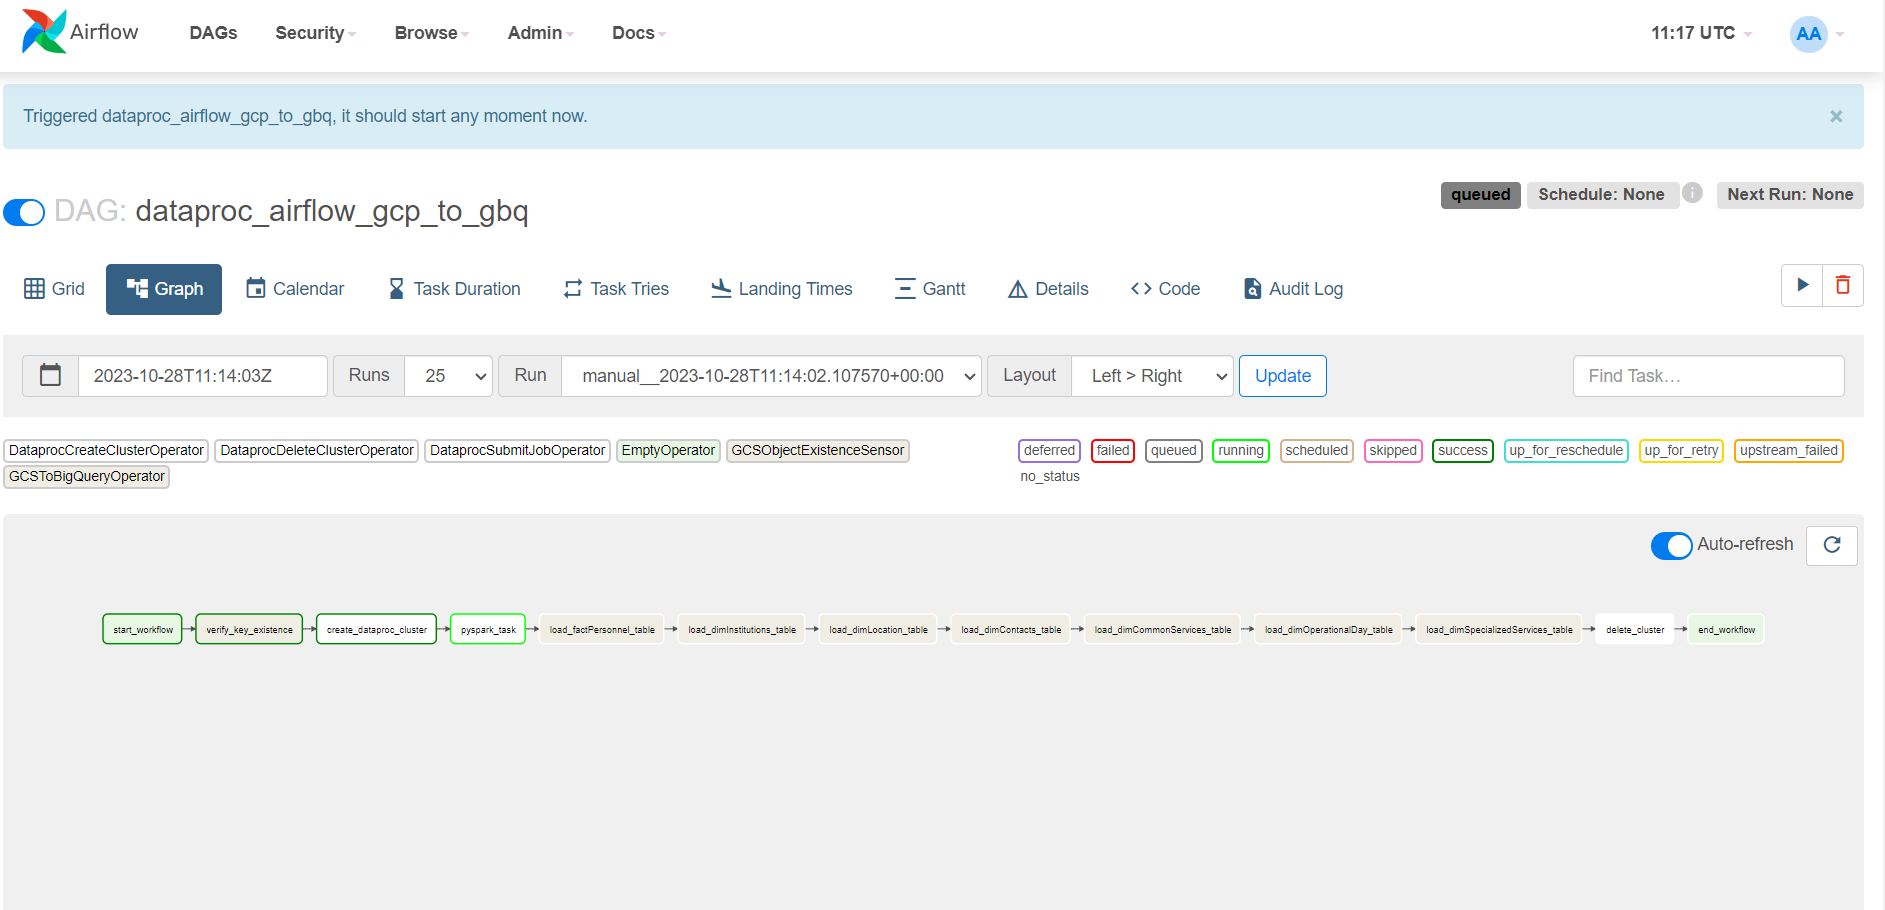Filter tasks by the success status badge
Viewport: 1885px width, 910px height.
(1462, 450)
